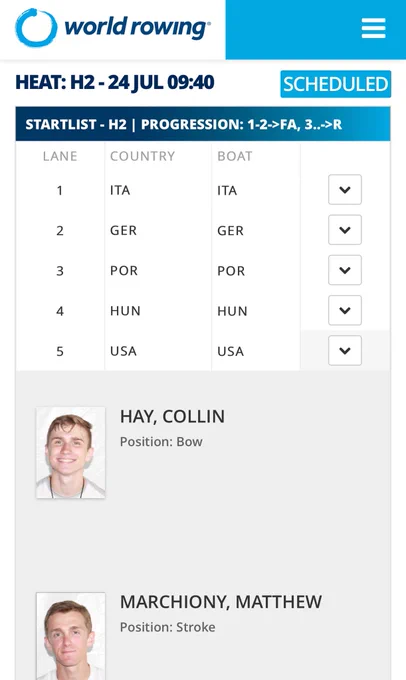
Task: Click the Heat H2 - 24 JUL 09:40 heading
Action: 115,82
